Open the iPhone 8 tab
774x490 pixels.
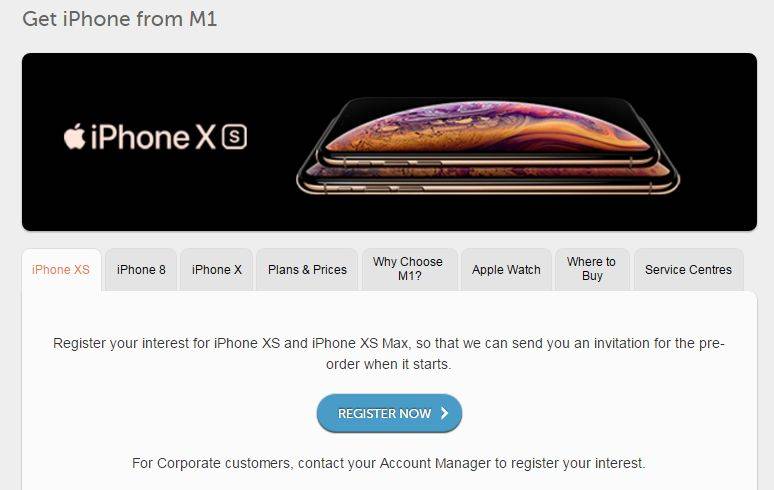click(141, 270)
